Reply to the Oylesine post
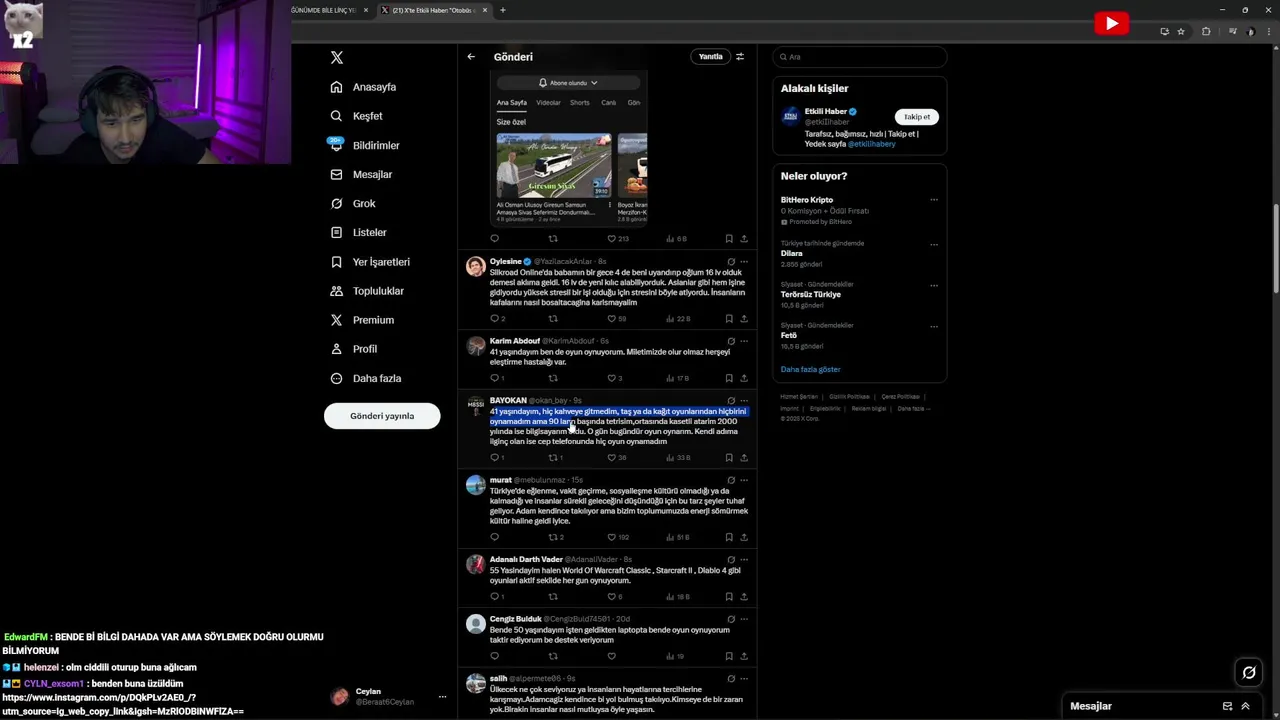This screenshot has height=720, width=1280. click(494, 319)
